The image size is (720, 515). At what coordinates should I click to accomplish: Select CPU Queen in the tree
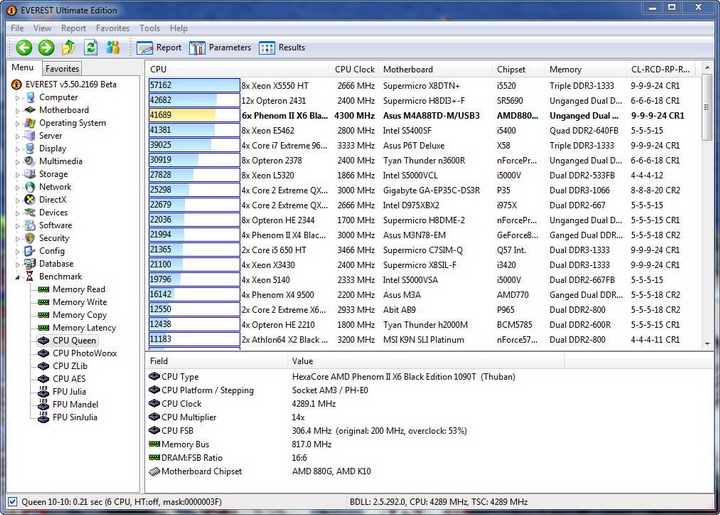click(67, 341)
